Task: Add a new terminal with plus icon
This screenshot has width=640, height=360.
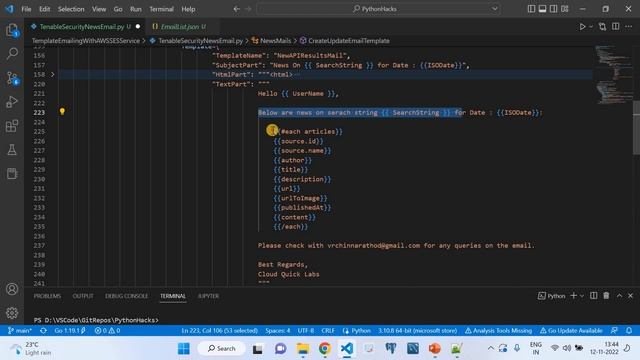Action: 573,296
